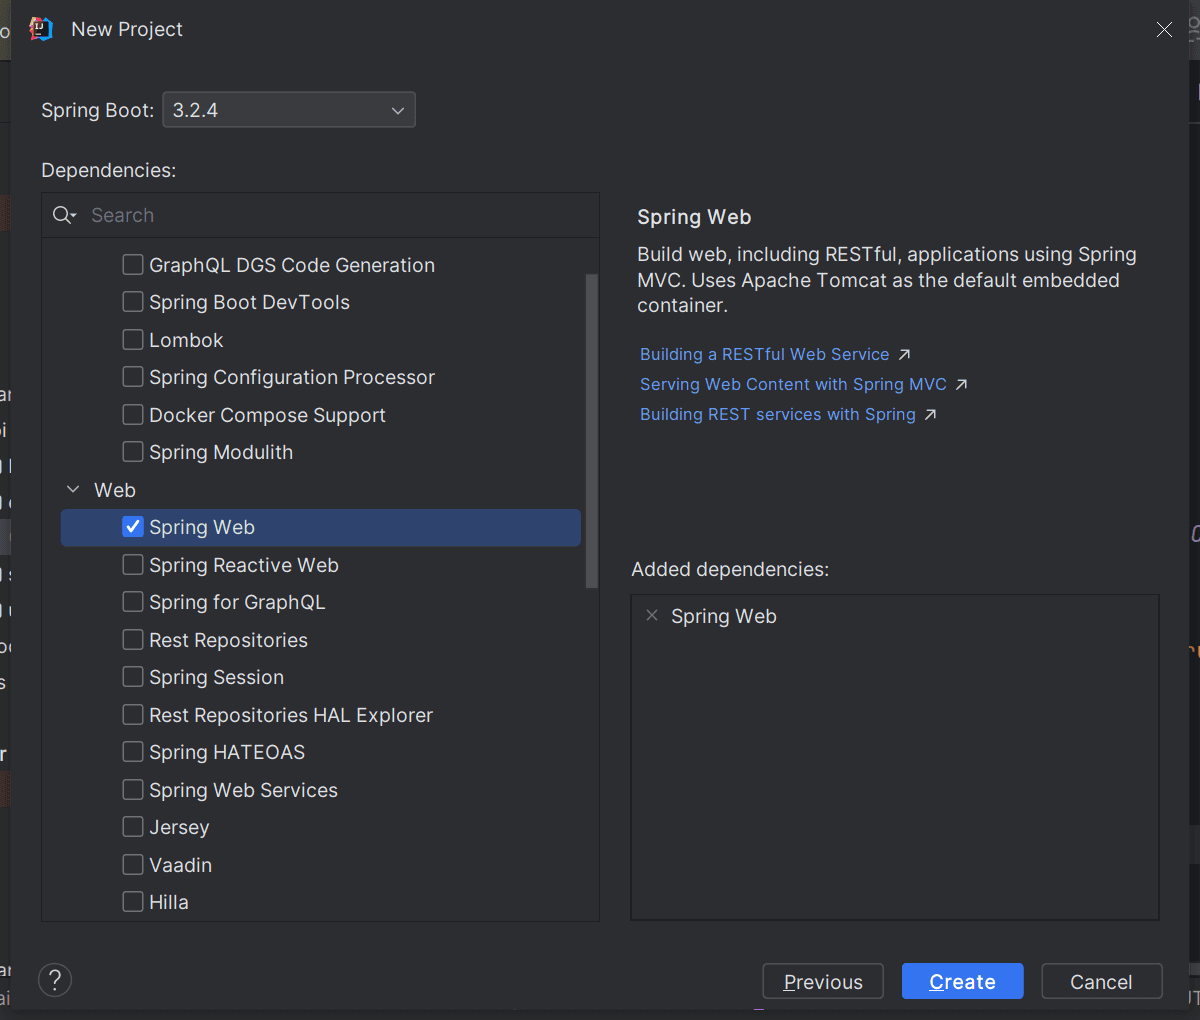Image resolution: width=1200 pixels, height=1020 pixels.
Task: Check GraphQL DGS Code Generation
Action: click(x=133, y=265)
